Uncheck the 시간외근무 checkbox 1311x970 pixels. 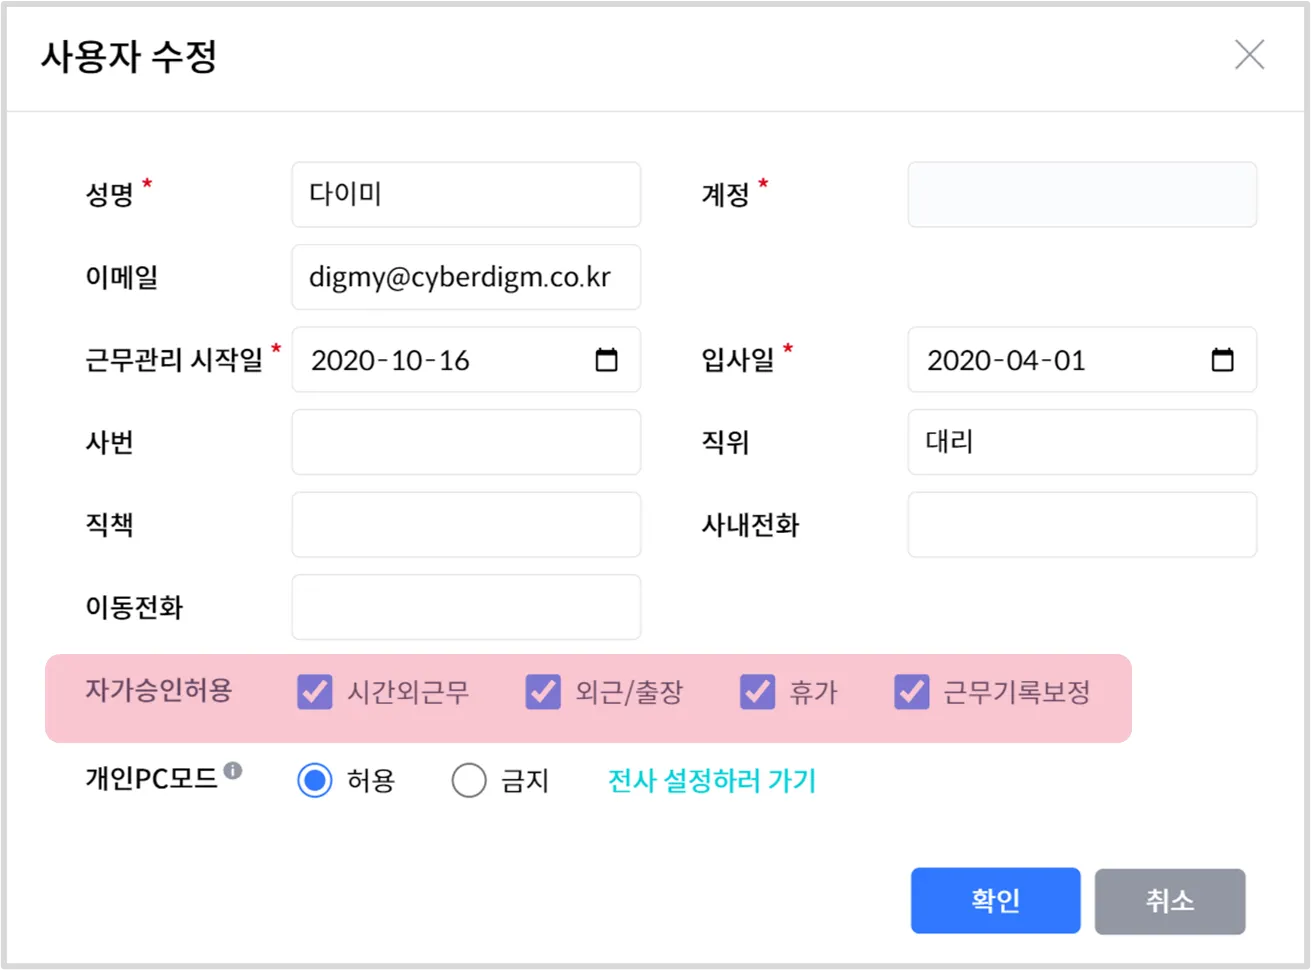coord(315,692)
